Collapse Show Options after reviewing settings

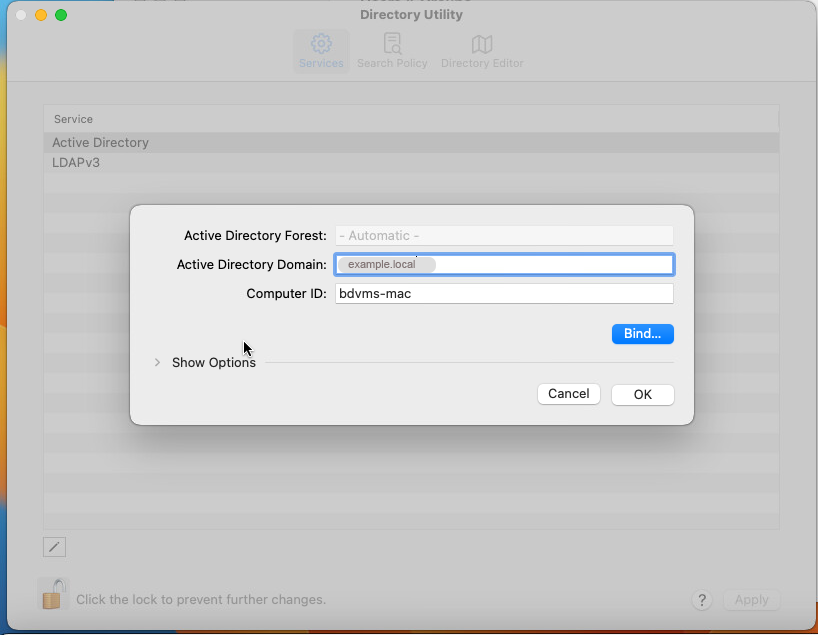[158, 362]
